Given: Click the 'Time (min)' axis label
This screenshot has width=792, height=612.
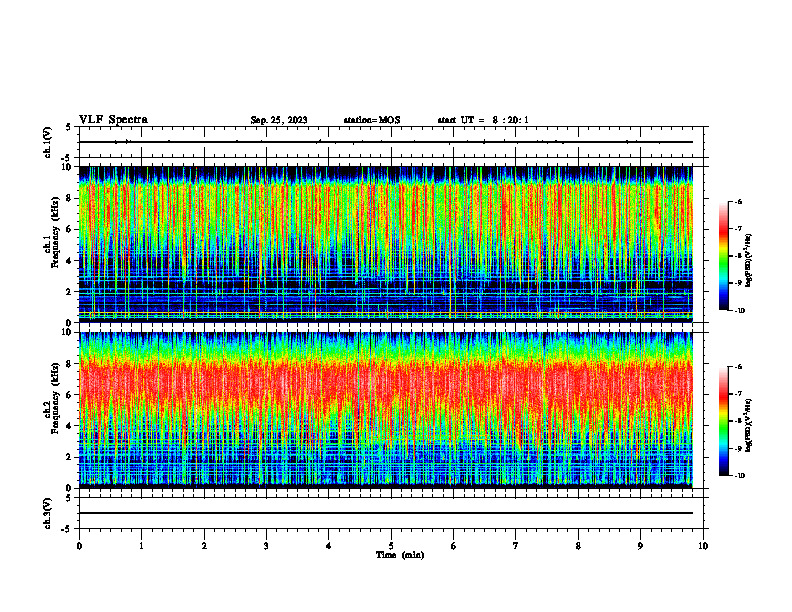Looking at the screenshot, I should (x=400, y=555).
